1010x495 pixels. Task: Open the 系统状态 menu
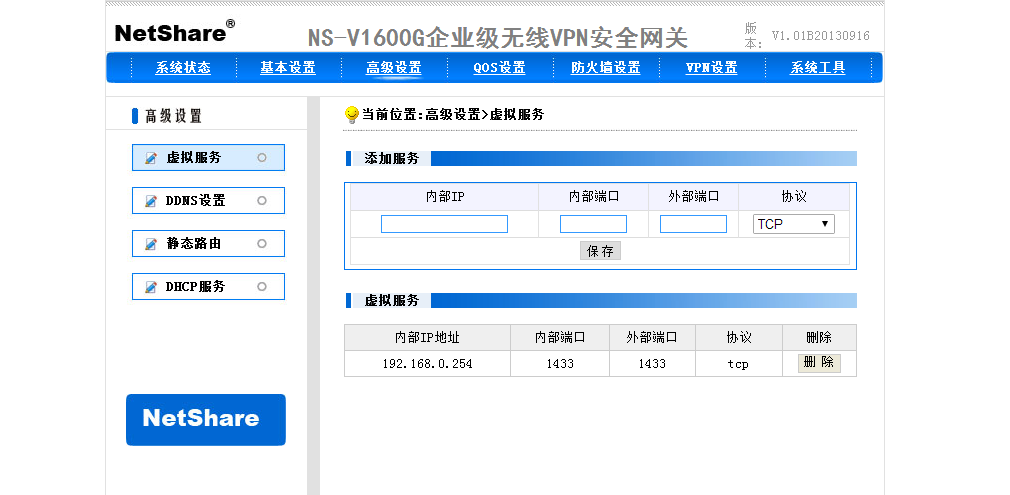click(x=183, y=68)
